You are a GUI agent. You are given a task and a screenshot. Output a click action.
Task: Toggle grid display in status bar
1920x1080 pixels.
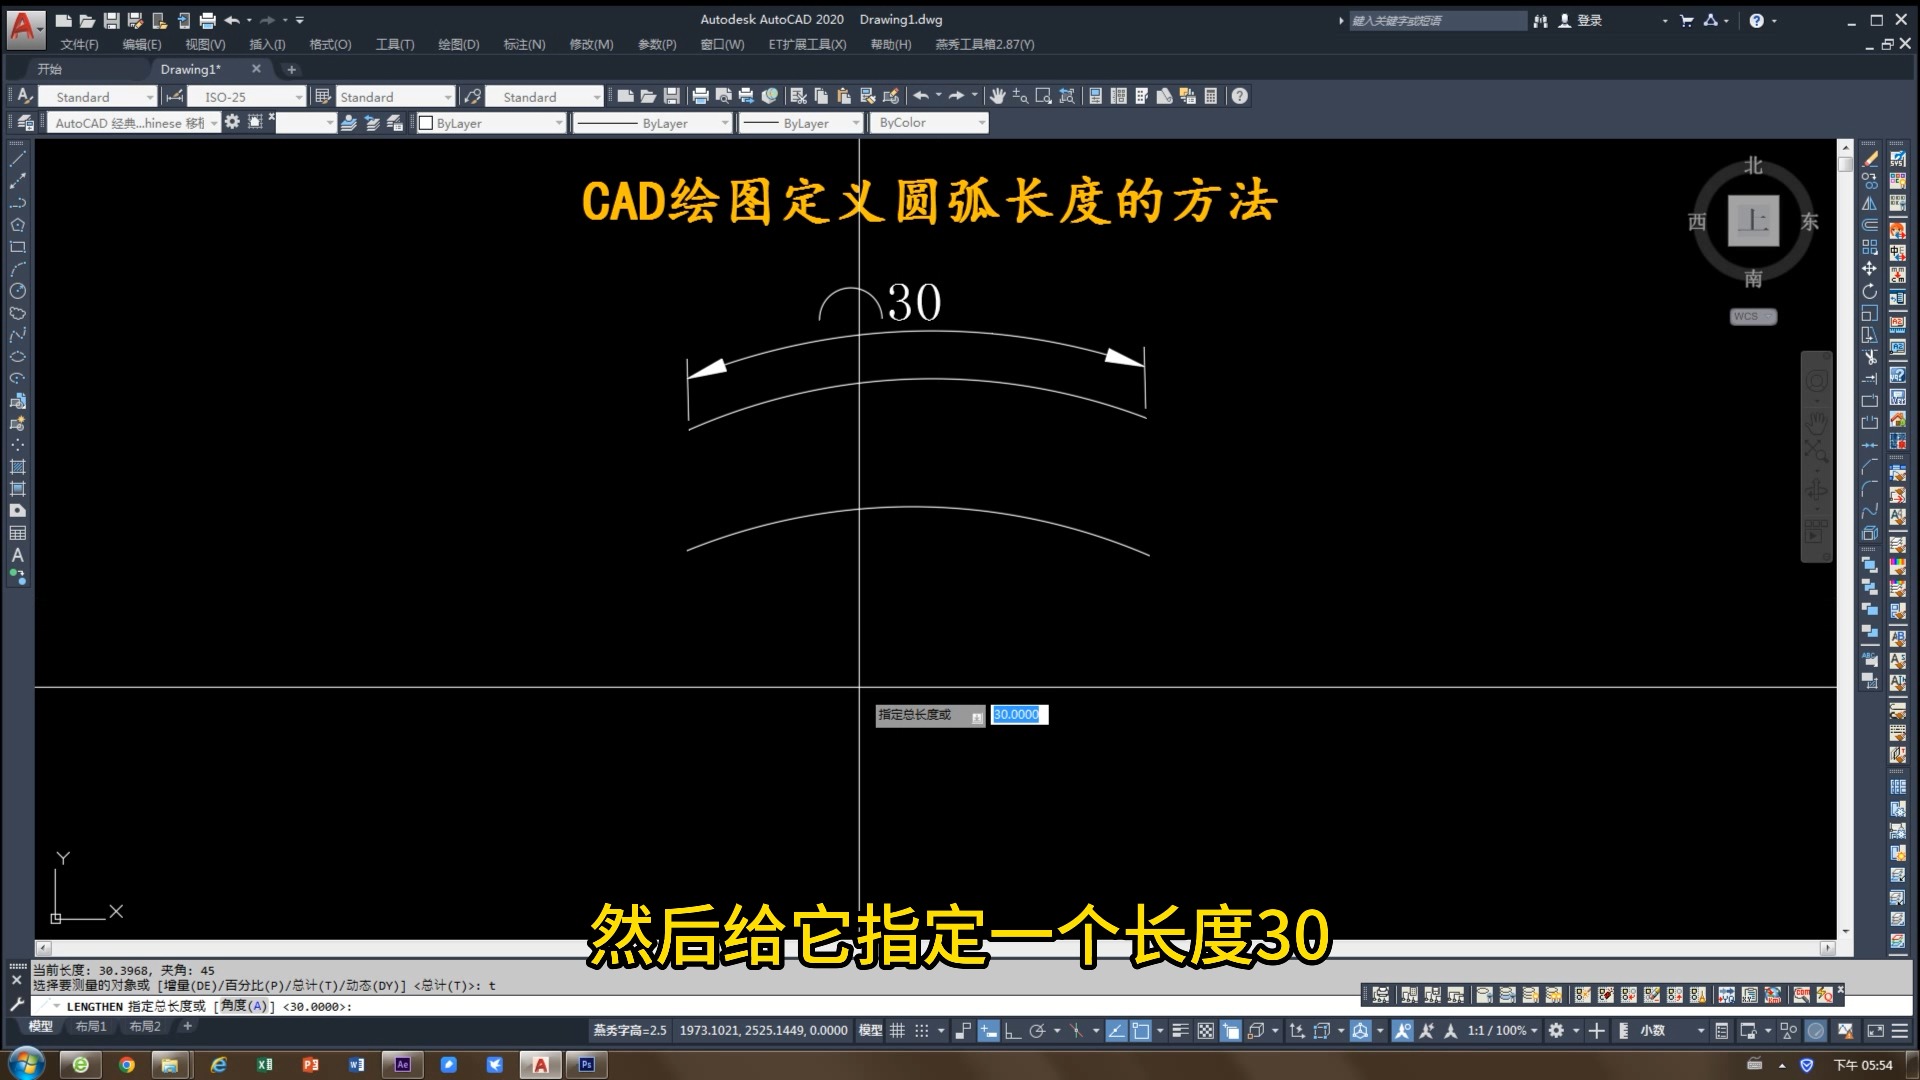click(897, 1031)
